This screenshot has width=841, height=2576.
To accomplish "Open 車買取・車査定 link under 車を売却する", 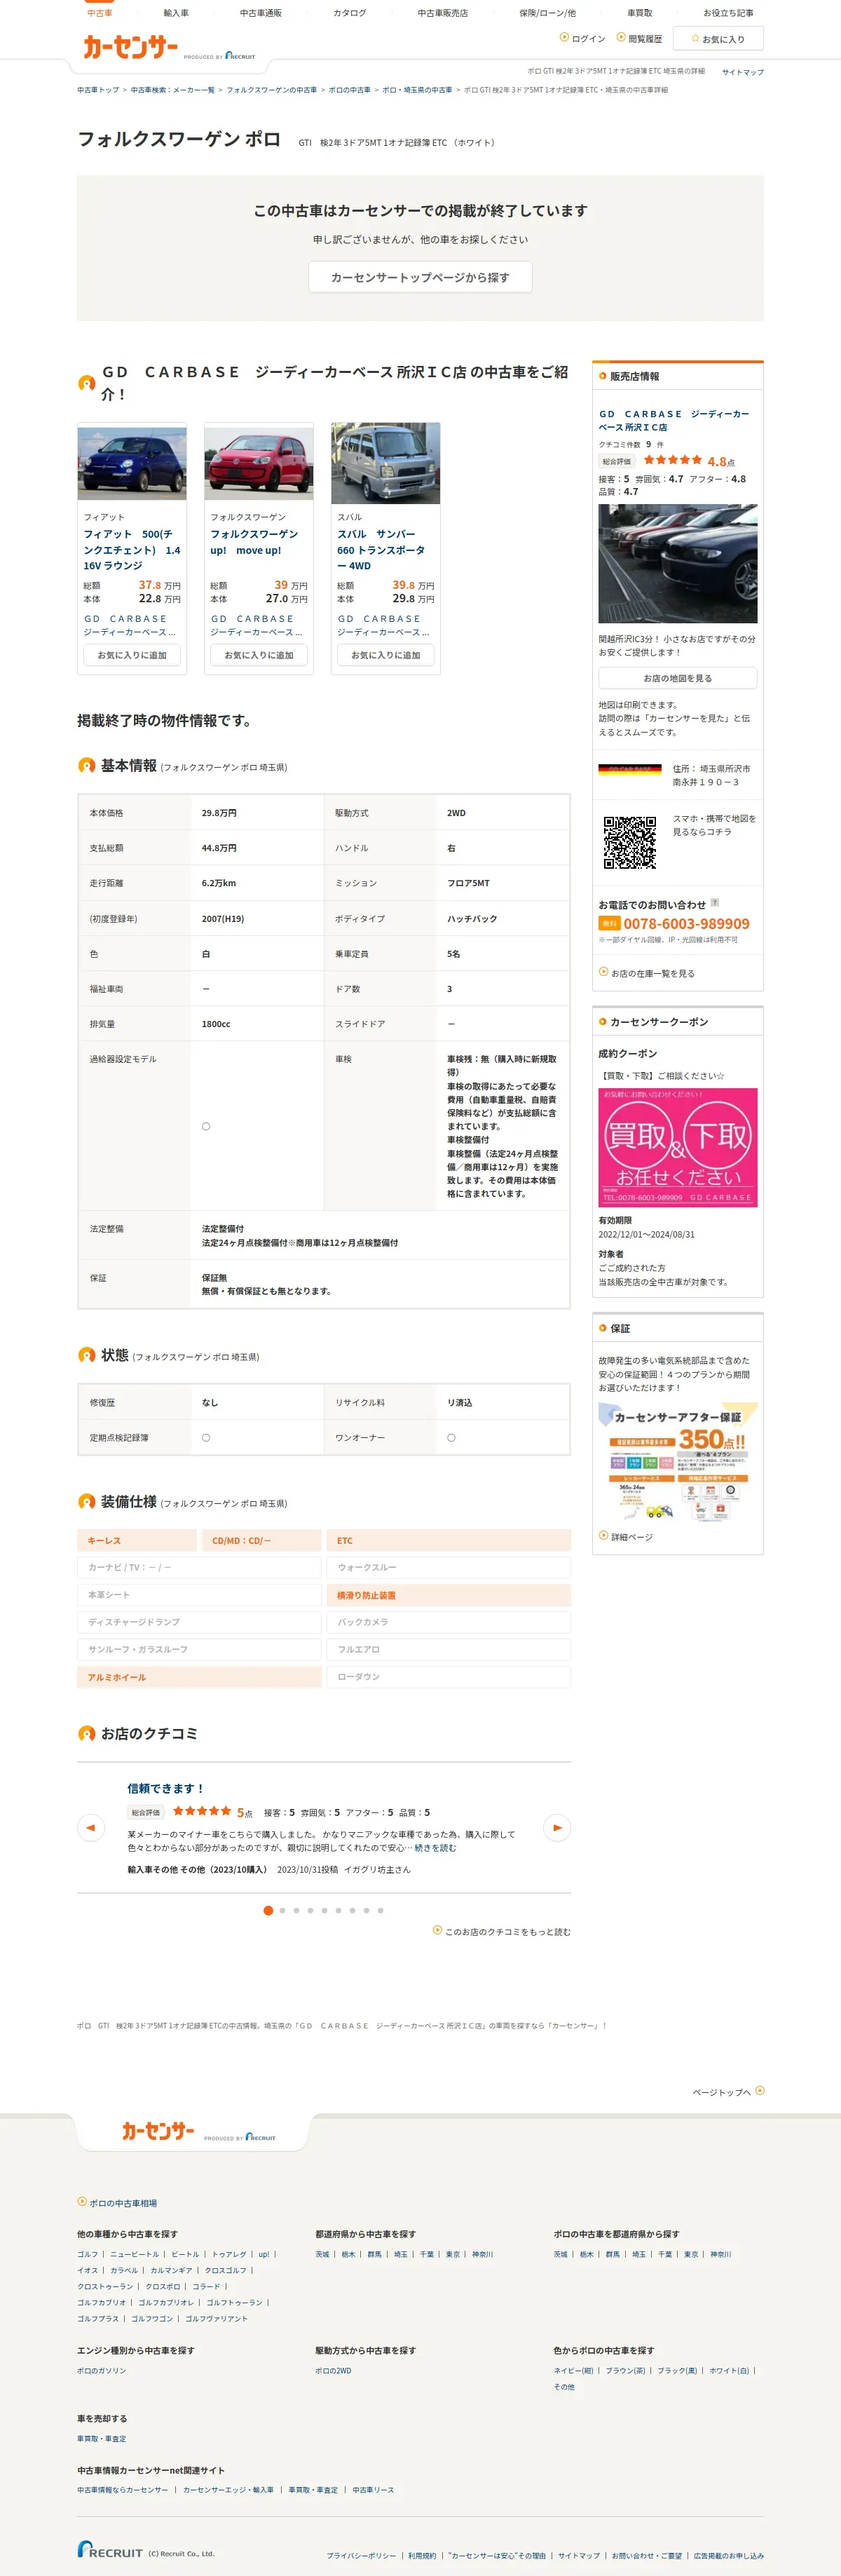I will point(102,2438).
